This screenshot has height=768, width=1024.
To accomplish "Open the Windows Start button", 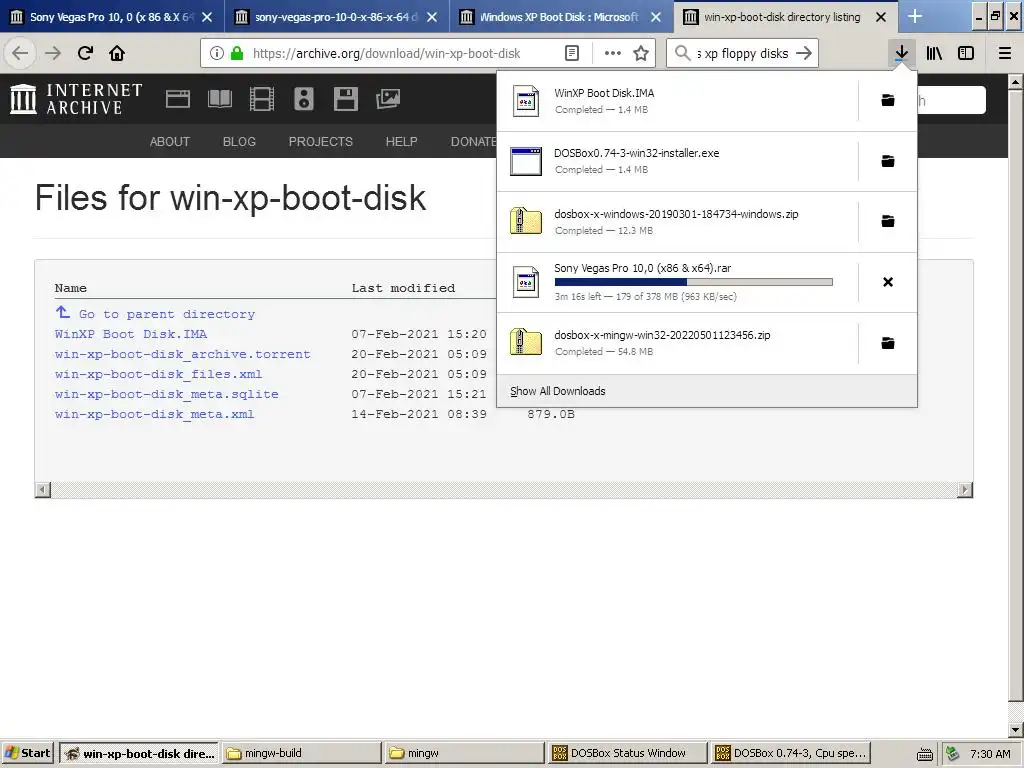I will (27, 753).
